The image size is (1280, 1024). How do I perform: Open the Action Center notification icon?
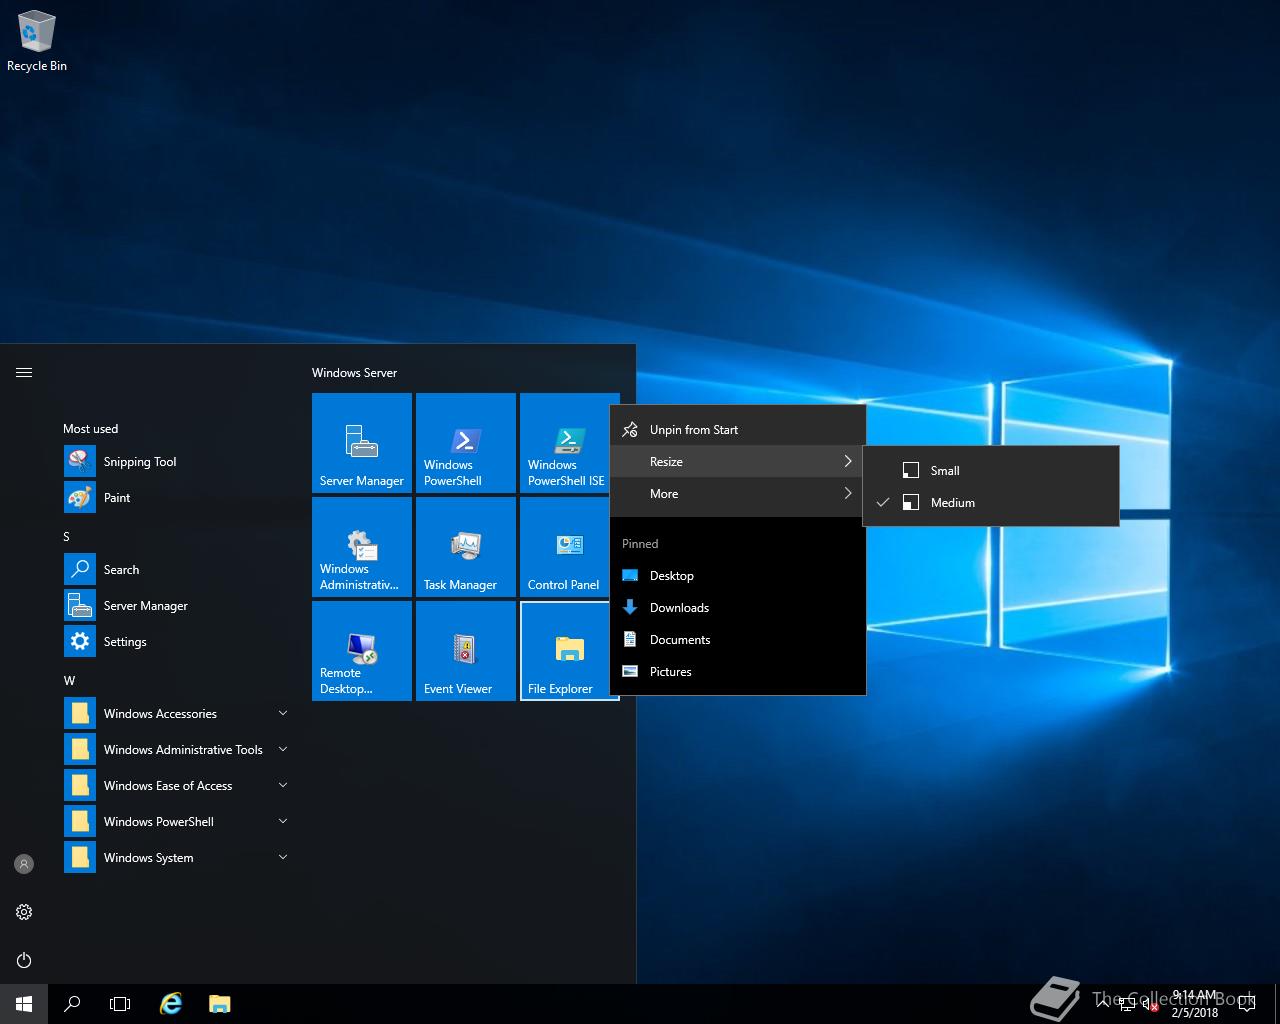pyautogui.click(x=1246, y=1004)
